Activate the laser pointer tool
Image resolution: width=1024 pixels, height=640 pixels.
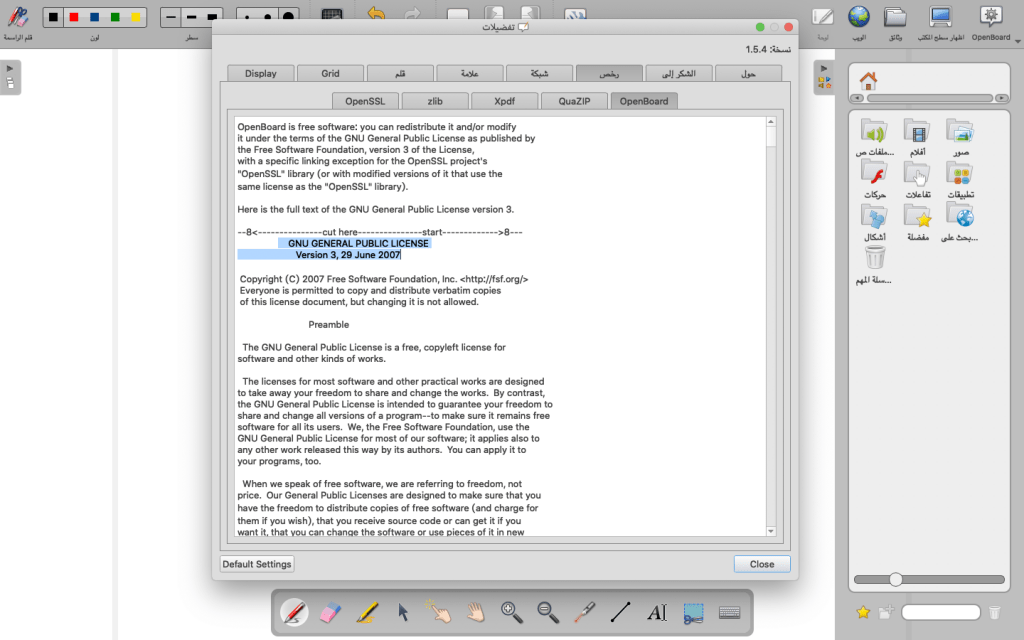pyautogui.click(x=585, y=612)
